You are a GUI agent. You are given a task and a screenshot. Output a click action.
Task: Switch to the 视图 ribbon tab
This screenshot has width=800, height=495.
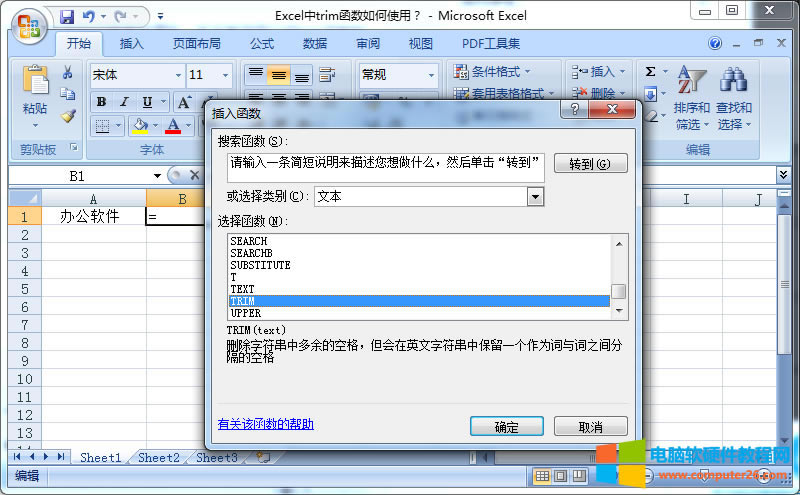420,44
